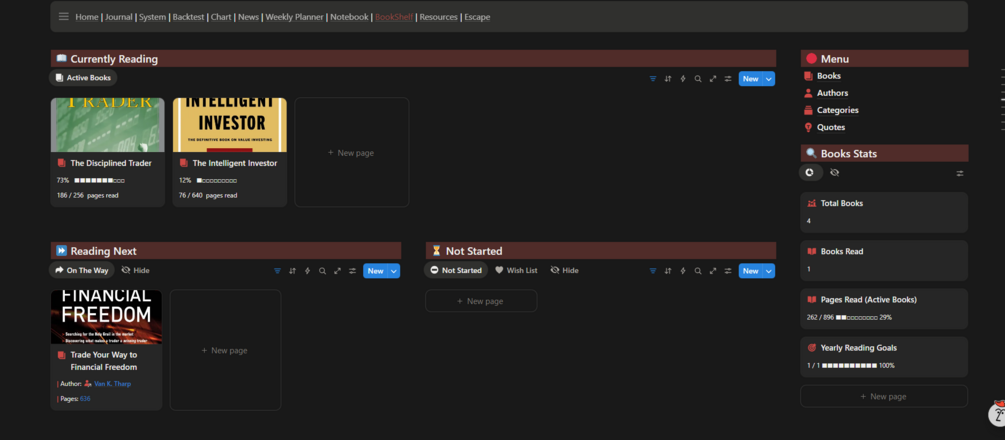Image resolution: width=1005 pixels, height=440 pixels.
Task: Filter the Currently Reading books view
Action: [652, 79]
